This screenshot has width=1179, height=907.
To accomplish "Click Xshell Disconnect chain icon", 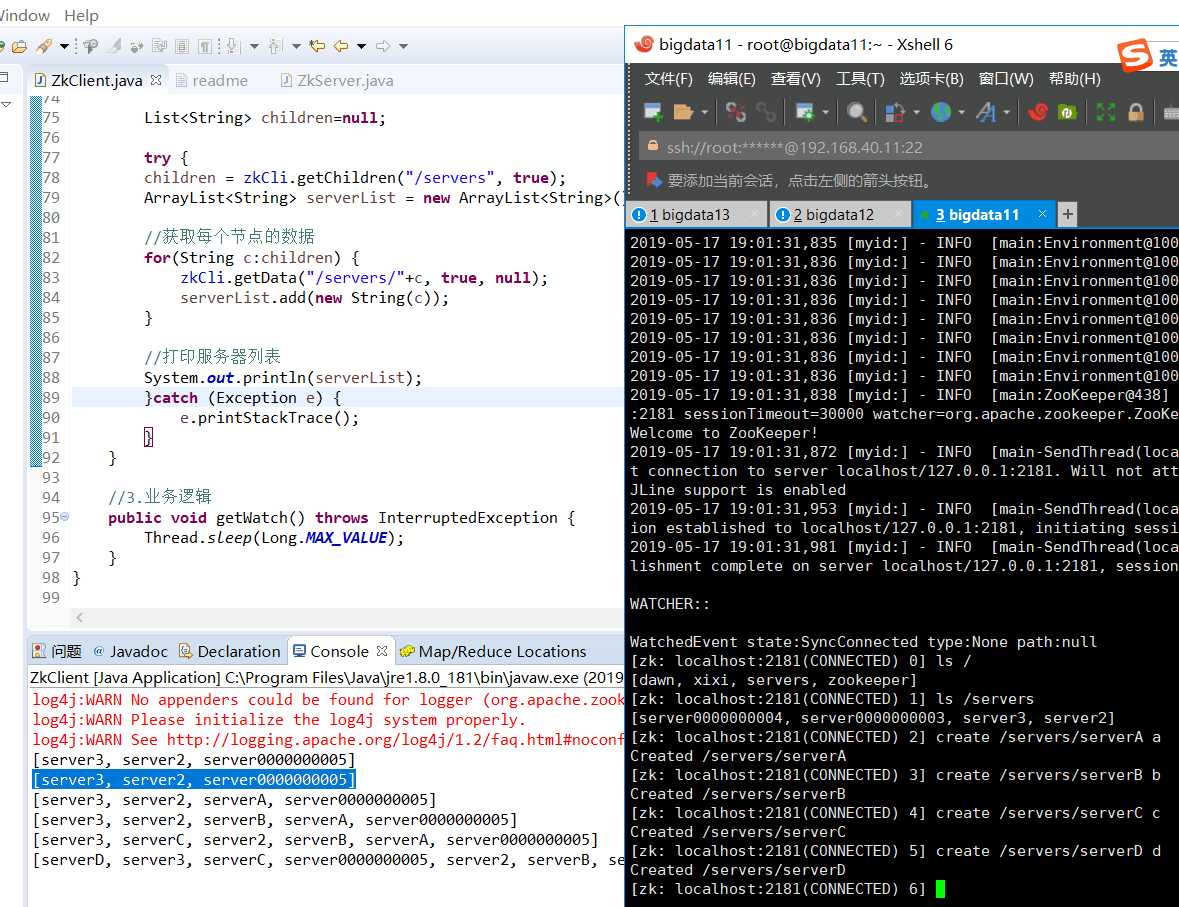I will (765, 113).
